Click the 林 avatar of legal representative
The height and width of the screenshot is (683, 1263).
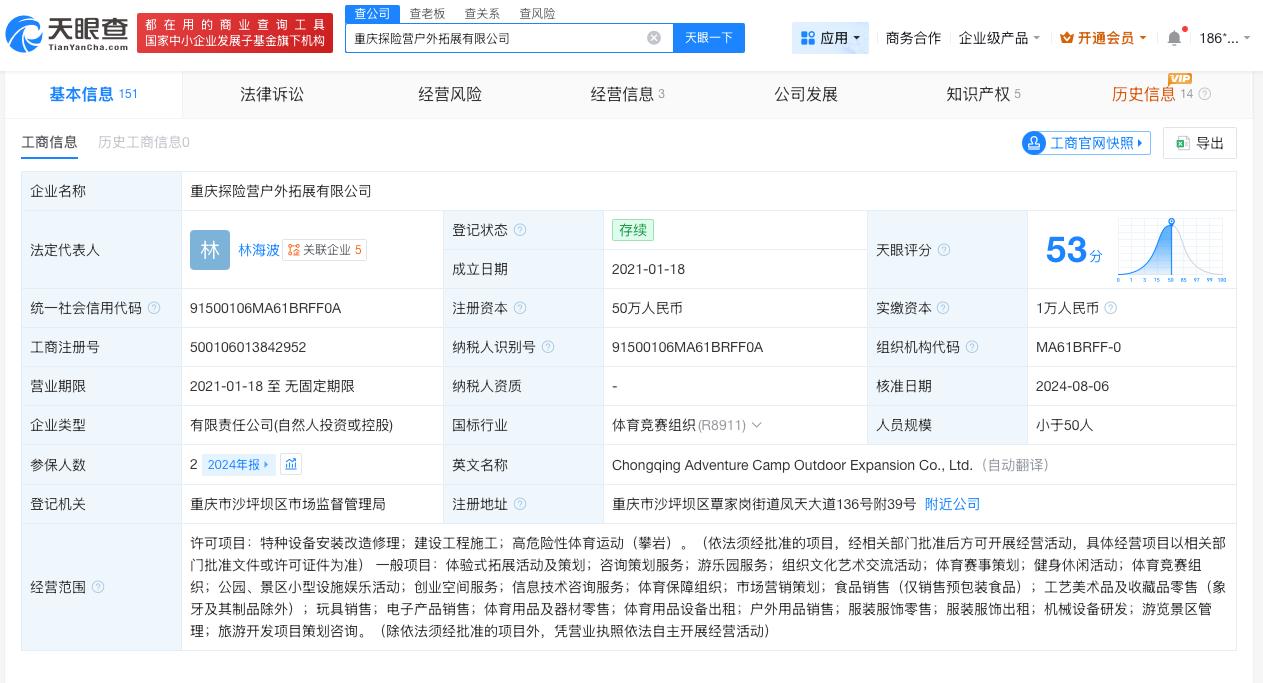(x=209, y=250)
